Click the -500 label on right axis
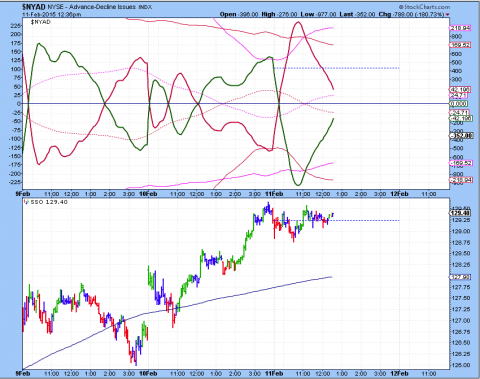 click(456, 148)
